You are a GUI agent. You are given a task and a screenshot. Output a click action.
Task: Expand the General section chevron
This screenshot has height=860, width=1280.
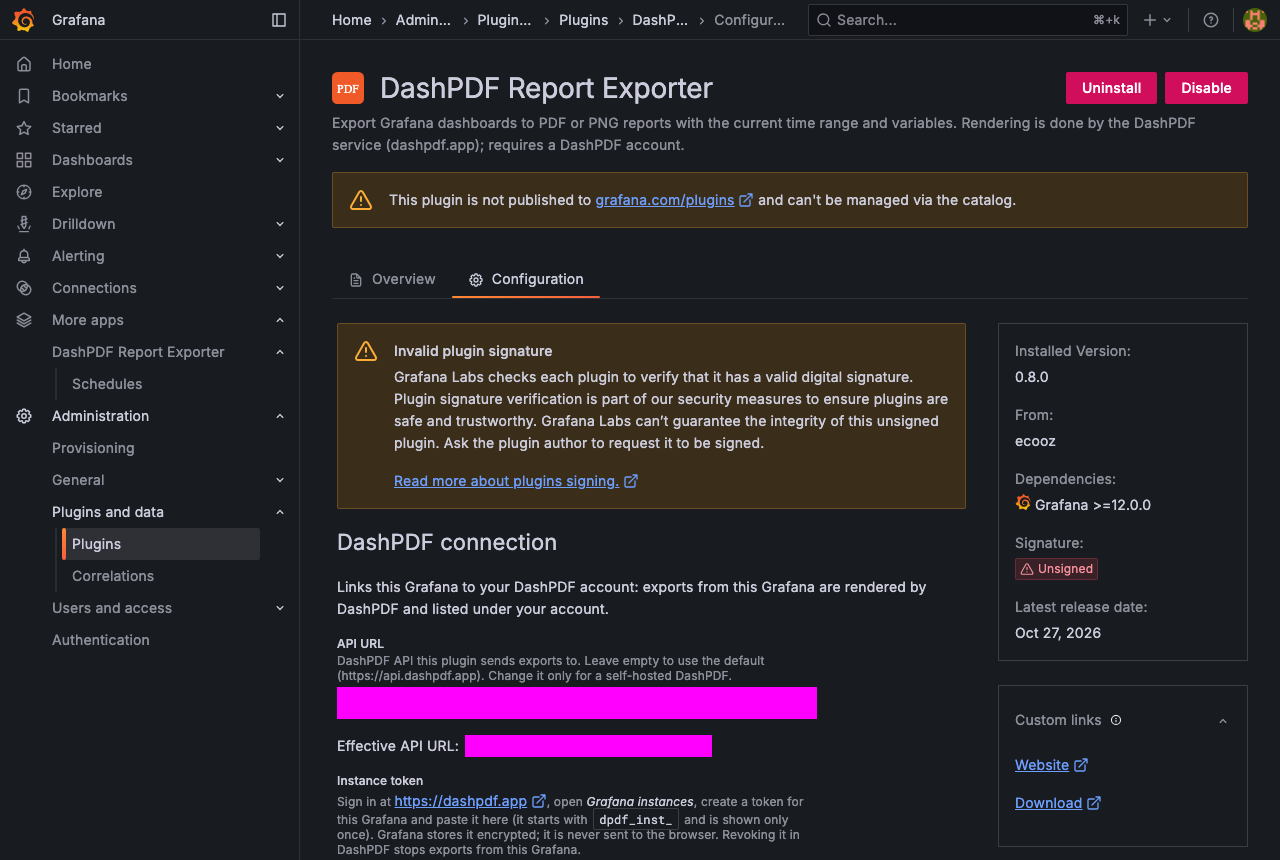pos(280,480)
